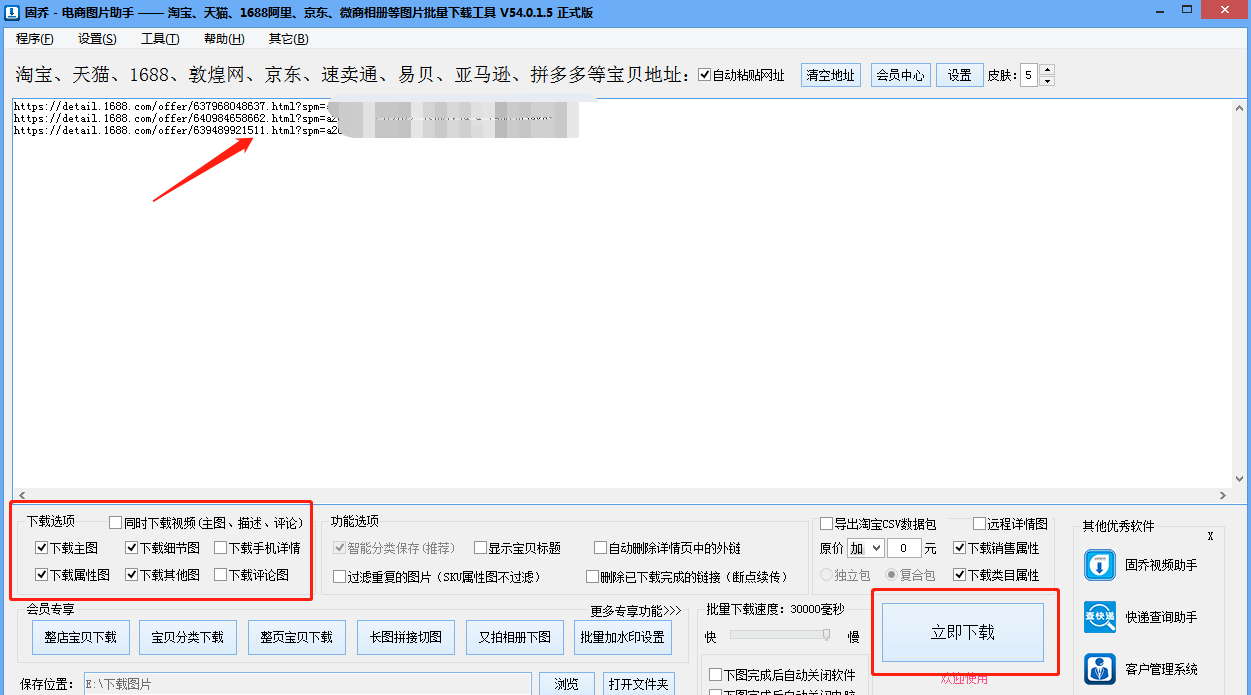Enable 过滤重复的图片 checkbox
Viewport: 1251px width, 695px height.
click(x=340, y=577)
